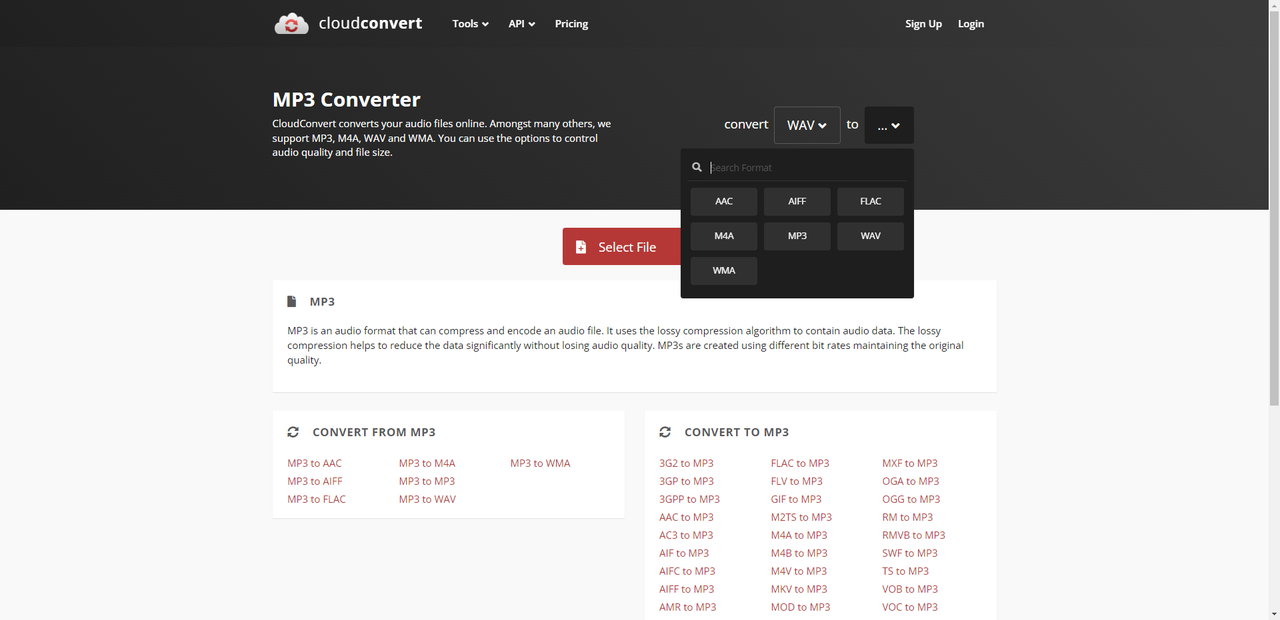The width and height of the screenshot is (1280, 620).
Task: Open the MXF to MP3 link
Action: click(x=910, y=463)
